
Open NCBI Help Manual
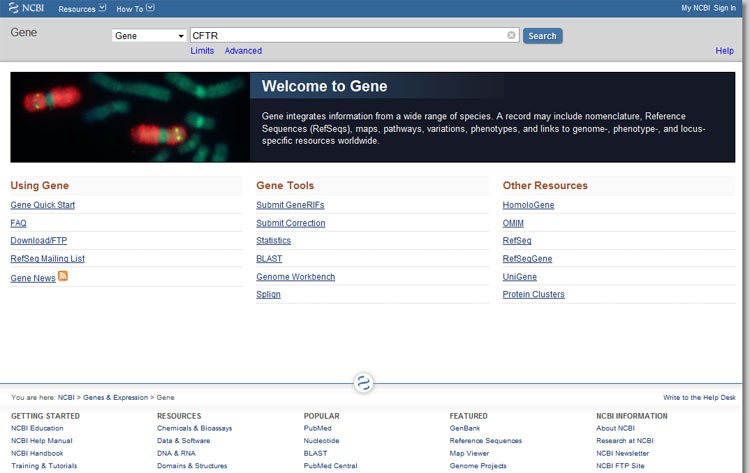tap(42, 440)
